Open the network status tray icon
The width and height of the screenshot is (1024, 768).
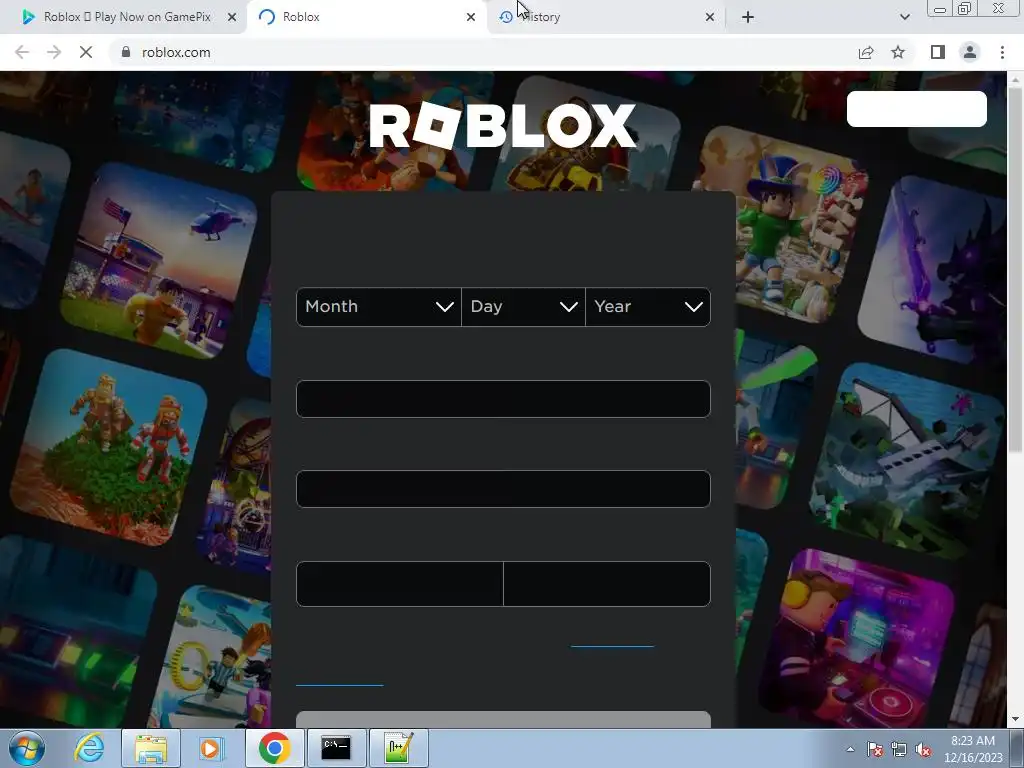click(899, 749)
